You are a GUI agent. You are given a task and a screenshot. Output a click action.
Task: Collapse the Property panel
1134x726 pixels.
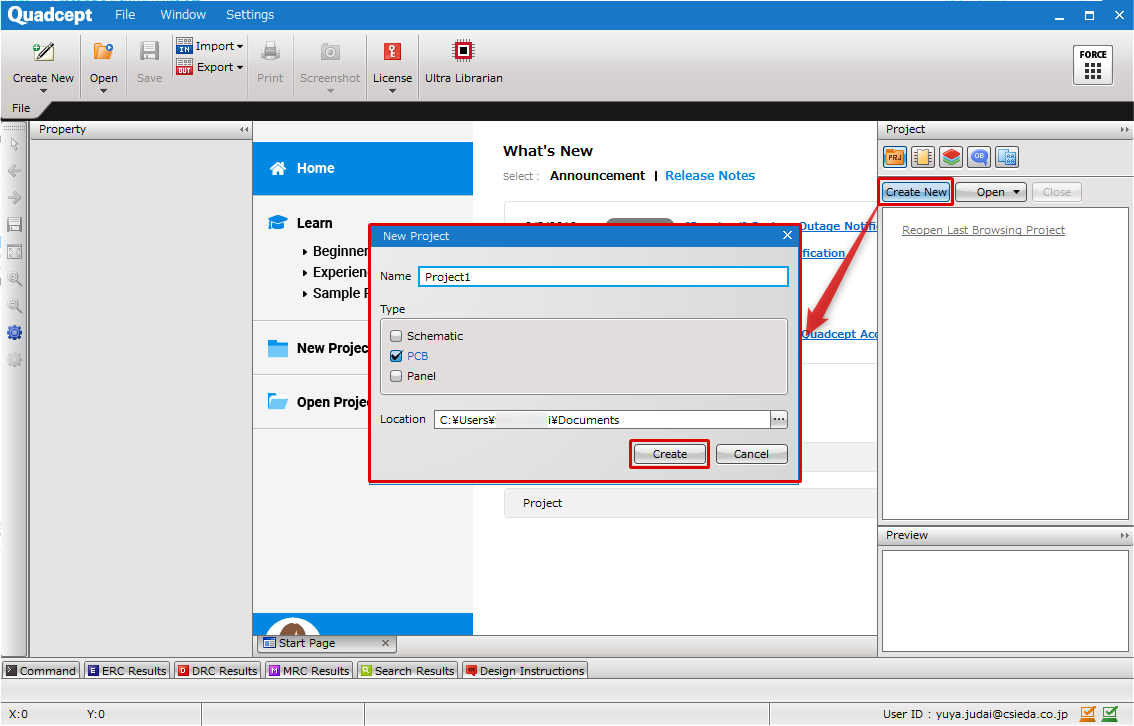244,129
